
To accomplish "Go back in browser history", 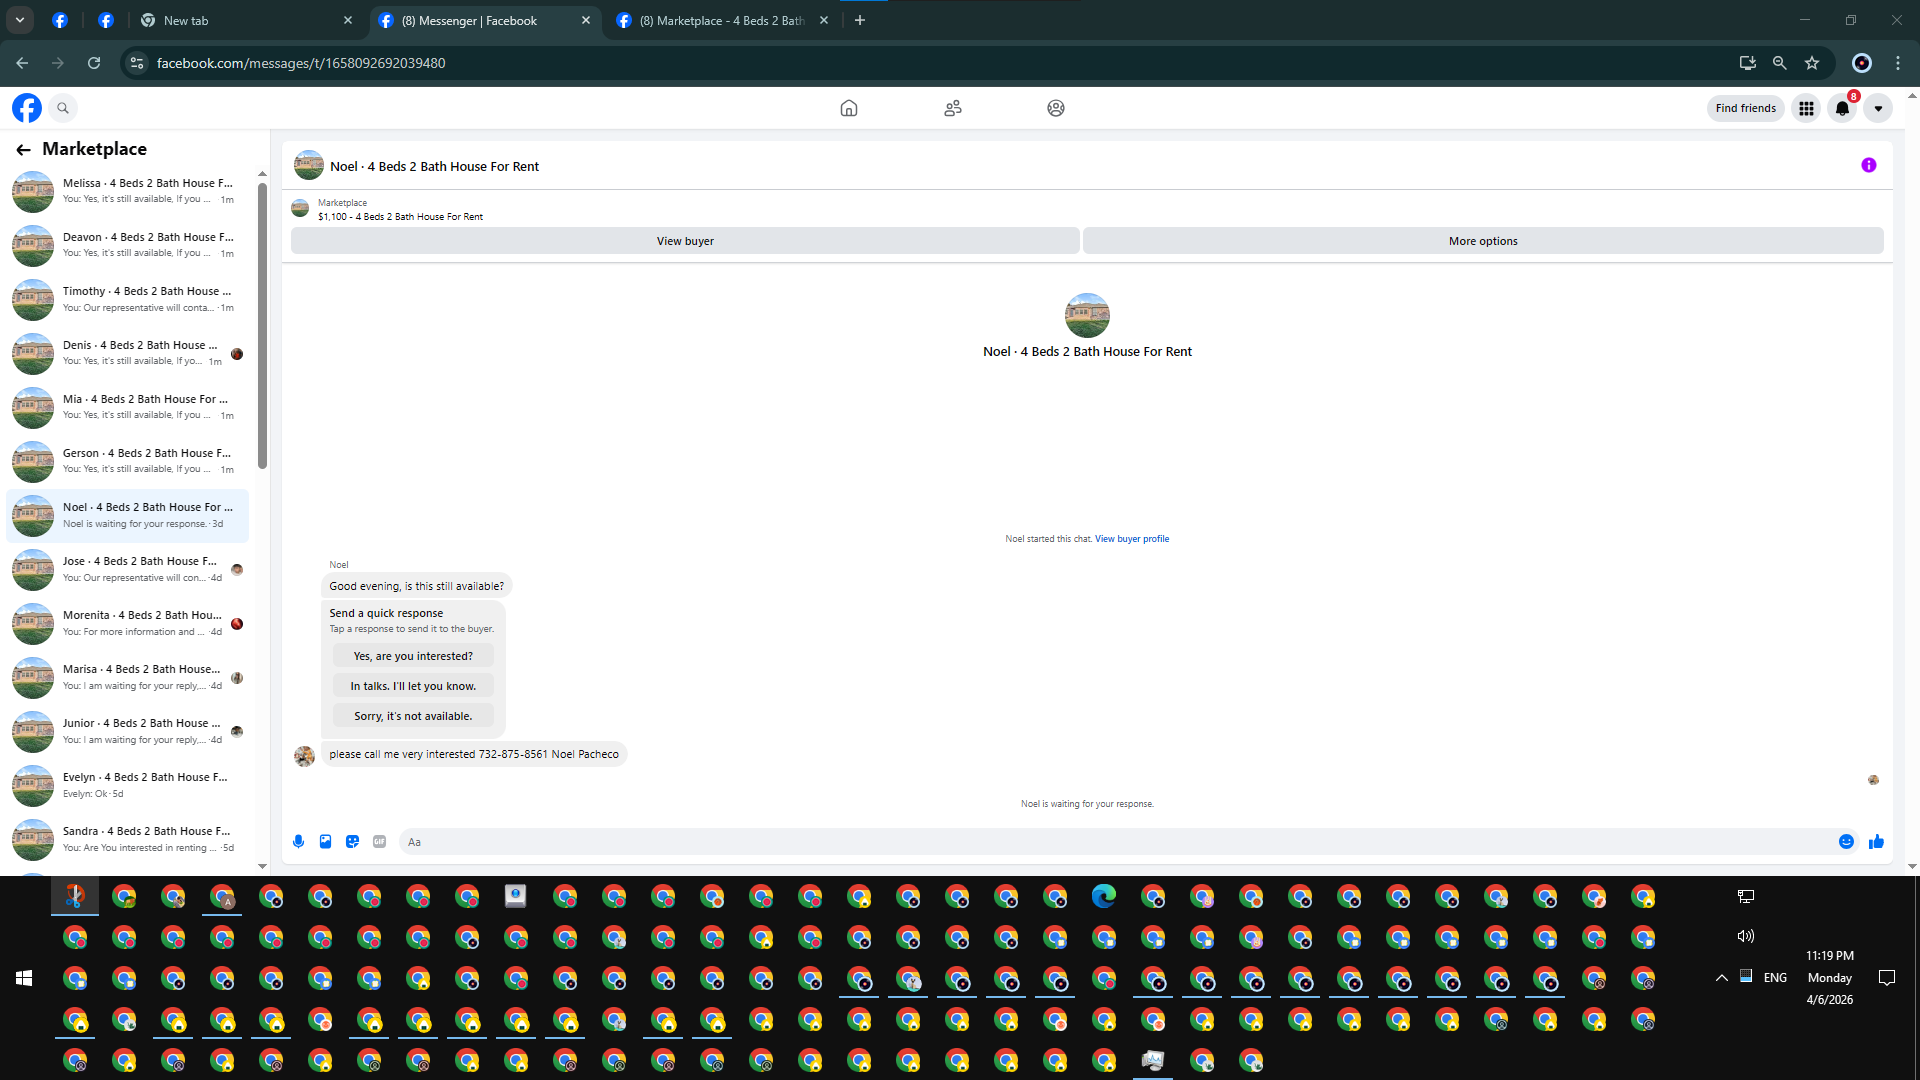I will tap(22, 63).
